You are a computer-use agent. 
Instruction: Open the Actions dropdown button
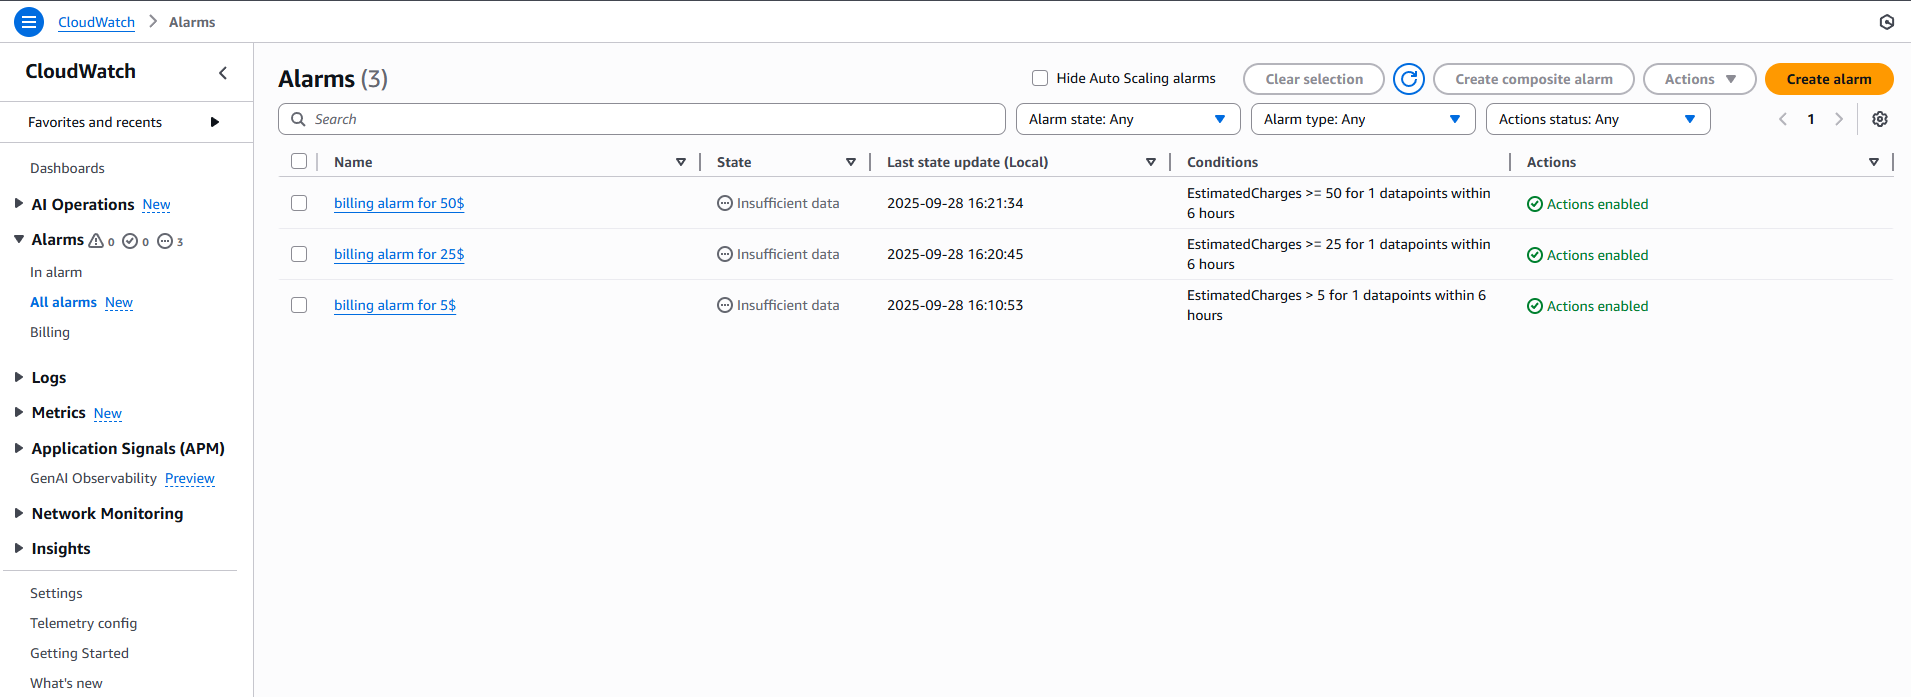[1700, 79]
